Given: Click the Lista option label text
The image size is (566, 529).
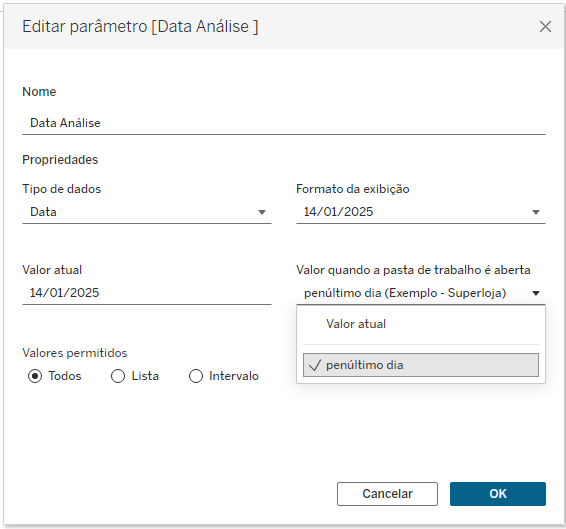Looking at the screenshot, I should click(145, 376).
